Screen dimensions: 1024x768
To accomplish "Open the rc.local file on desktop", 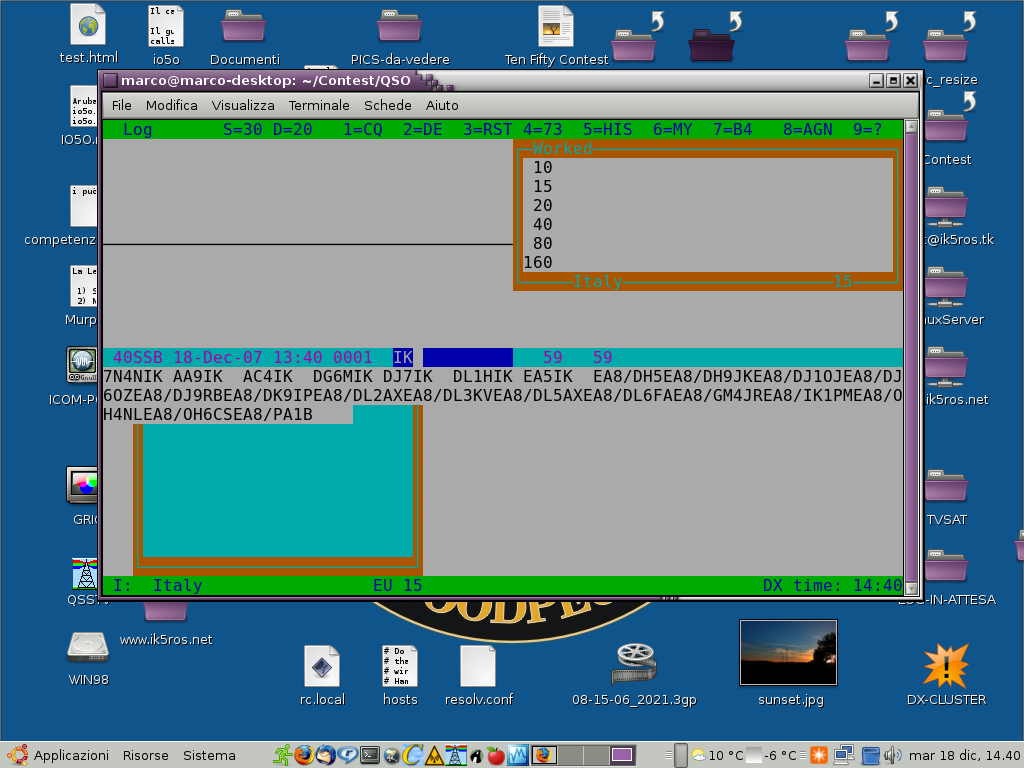I will [x=322, y=666].
